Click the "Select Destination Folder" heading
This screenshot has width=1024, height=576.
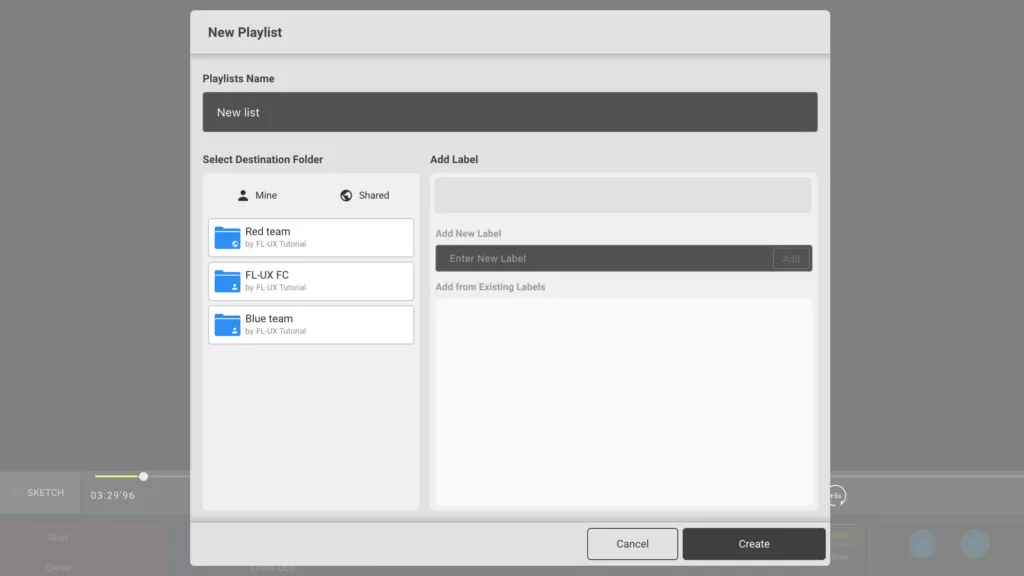pos(263,159)
